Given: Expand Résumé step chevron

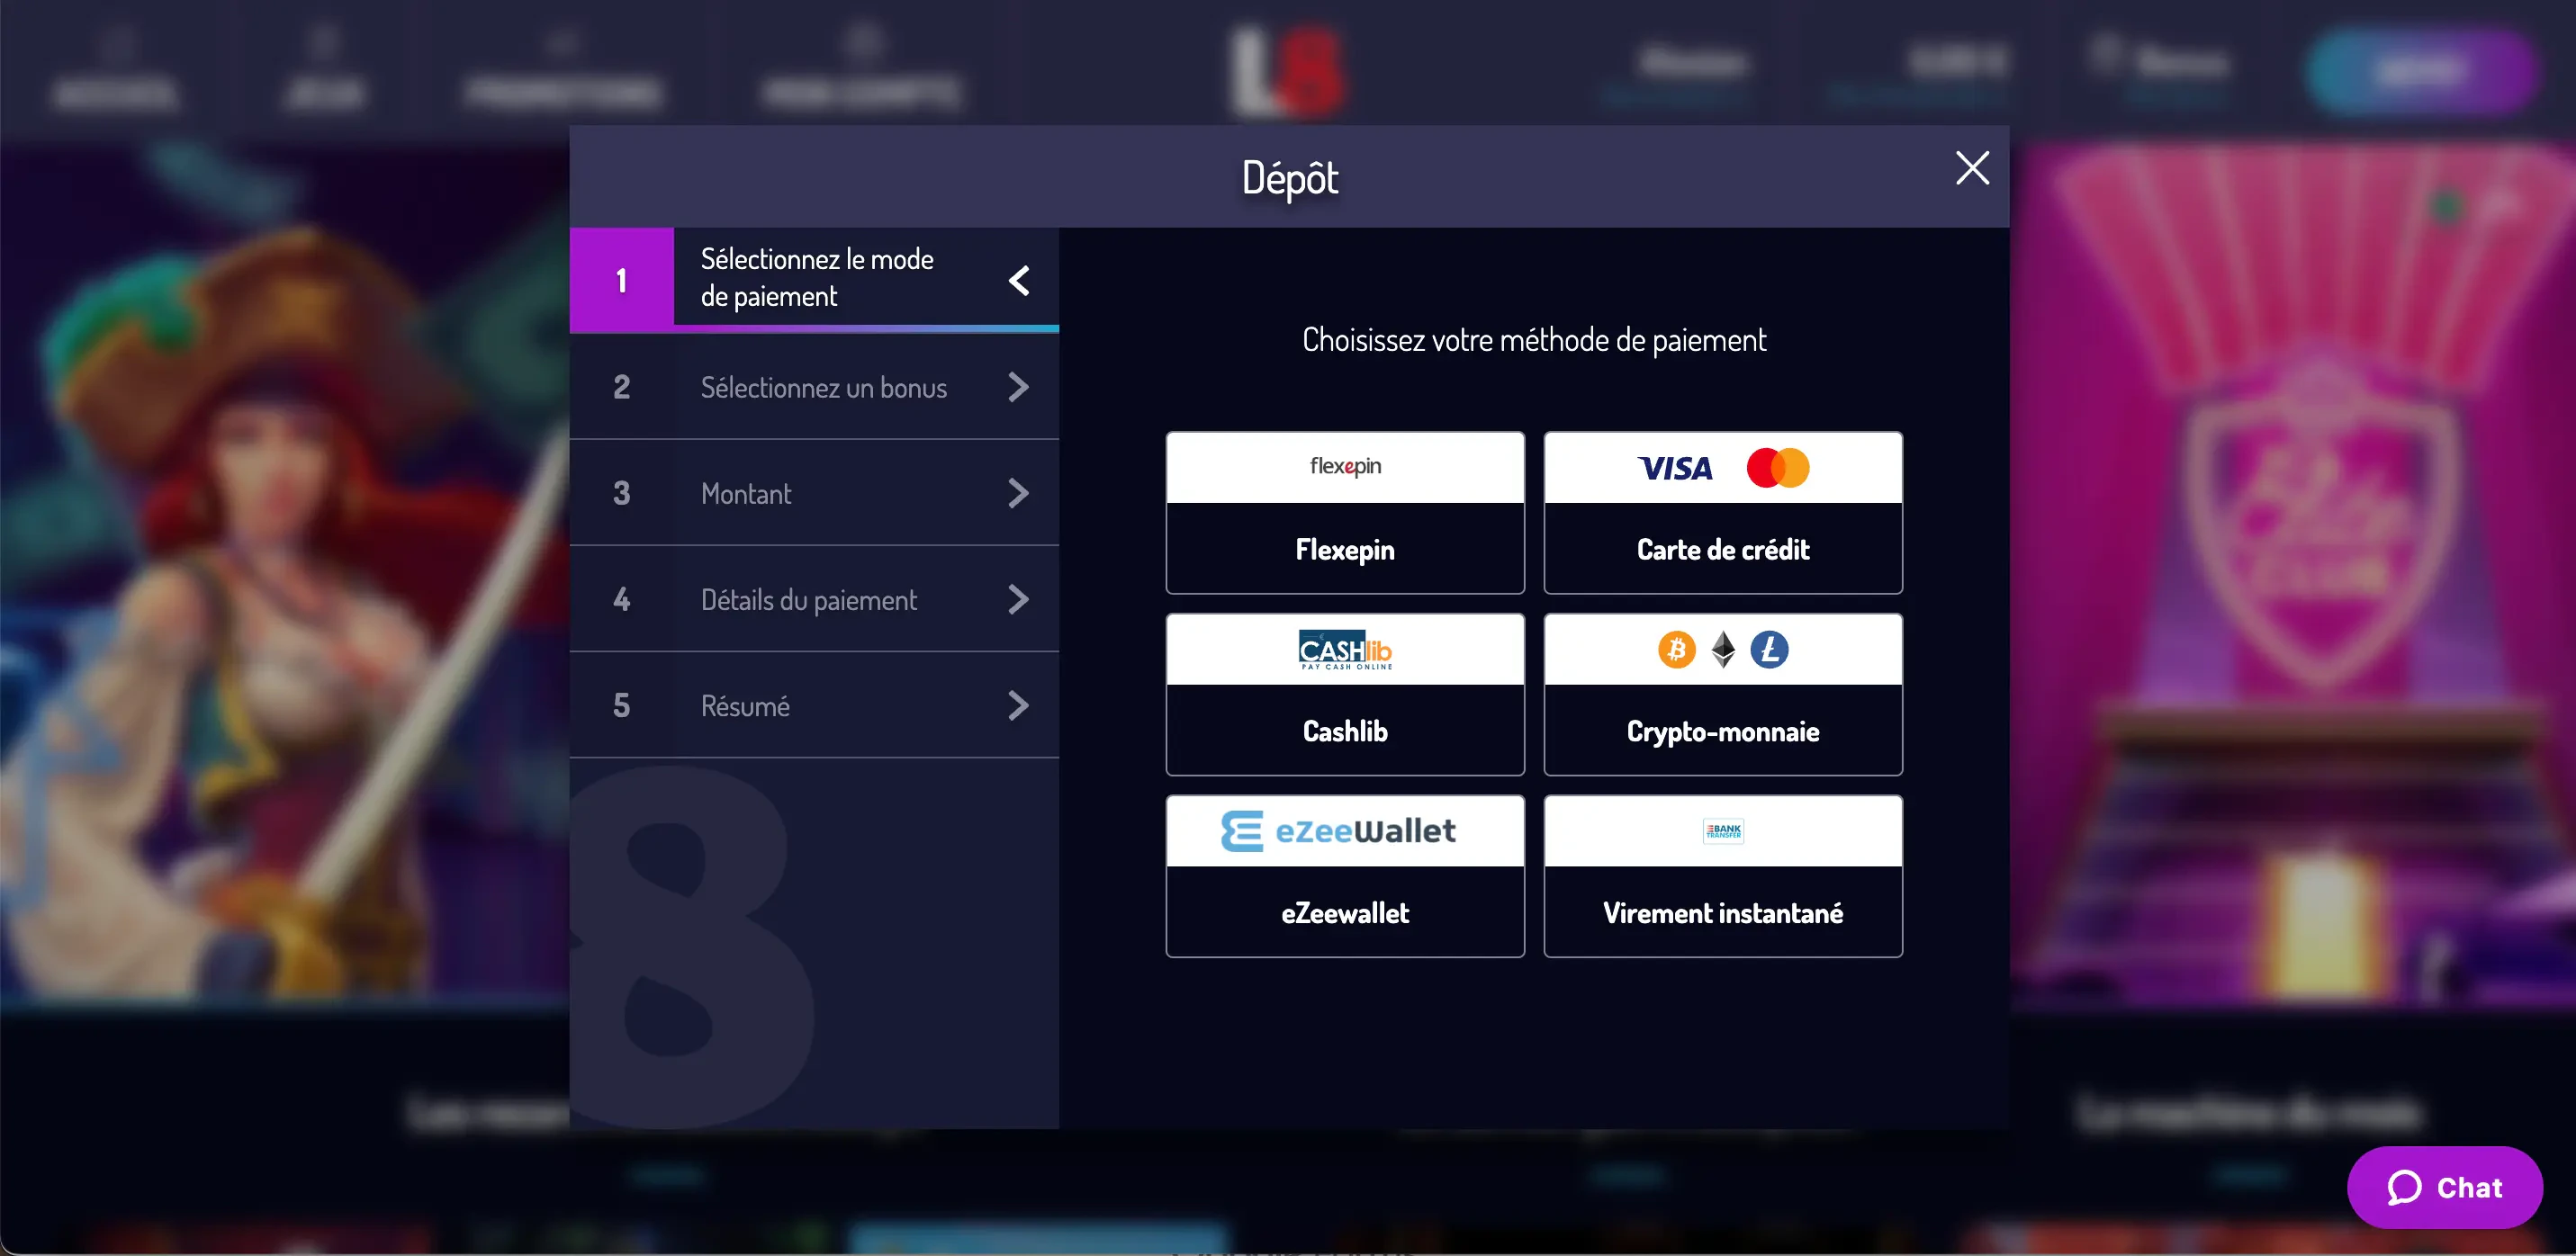Looking at the screenshot, I should tap(1019, 705).
